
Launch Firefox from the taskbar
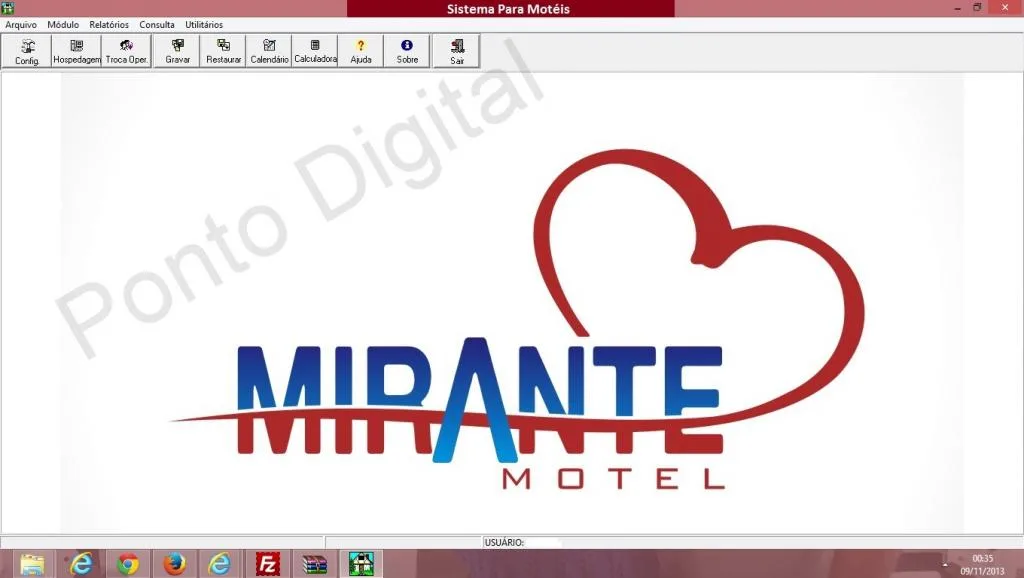(x=174, y=564)
